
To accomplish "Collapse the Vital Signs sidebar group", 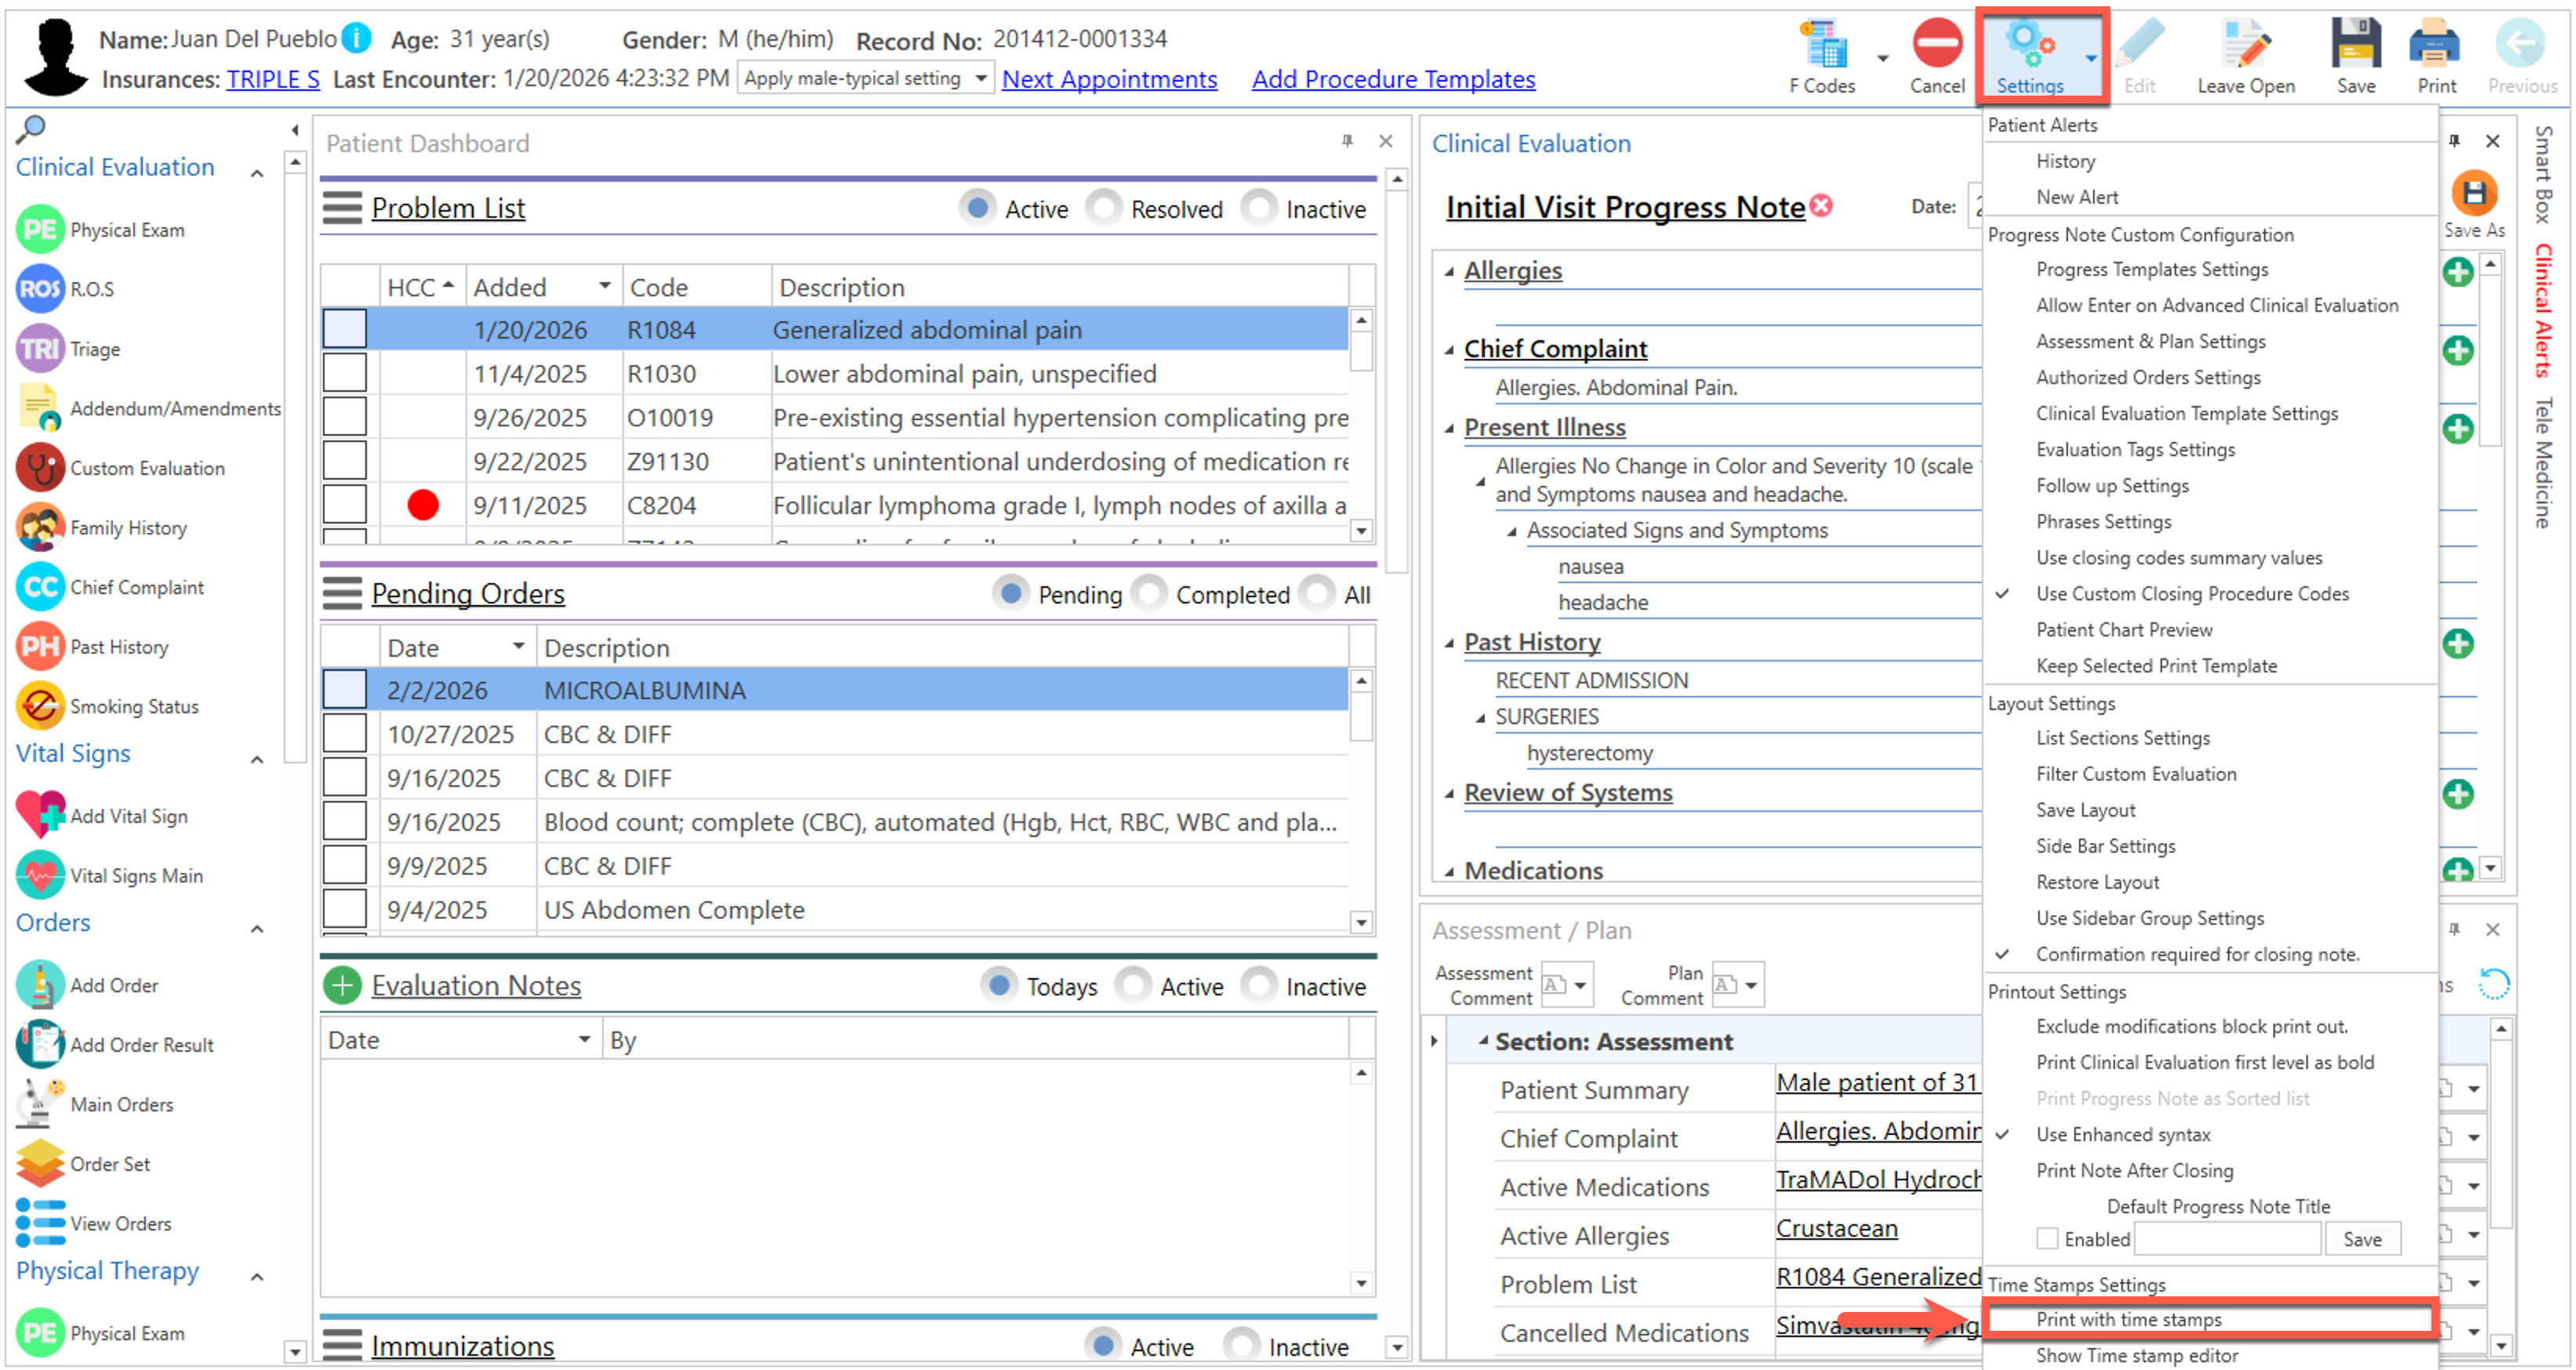I will [x=257, y=759].
